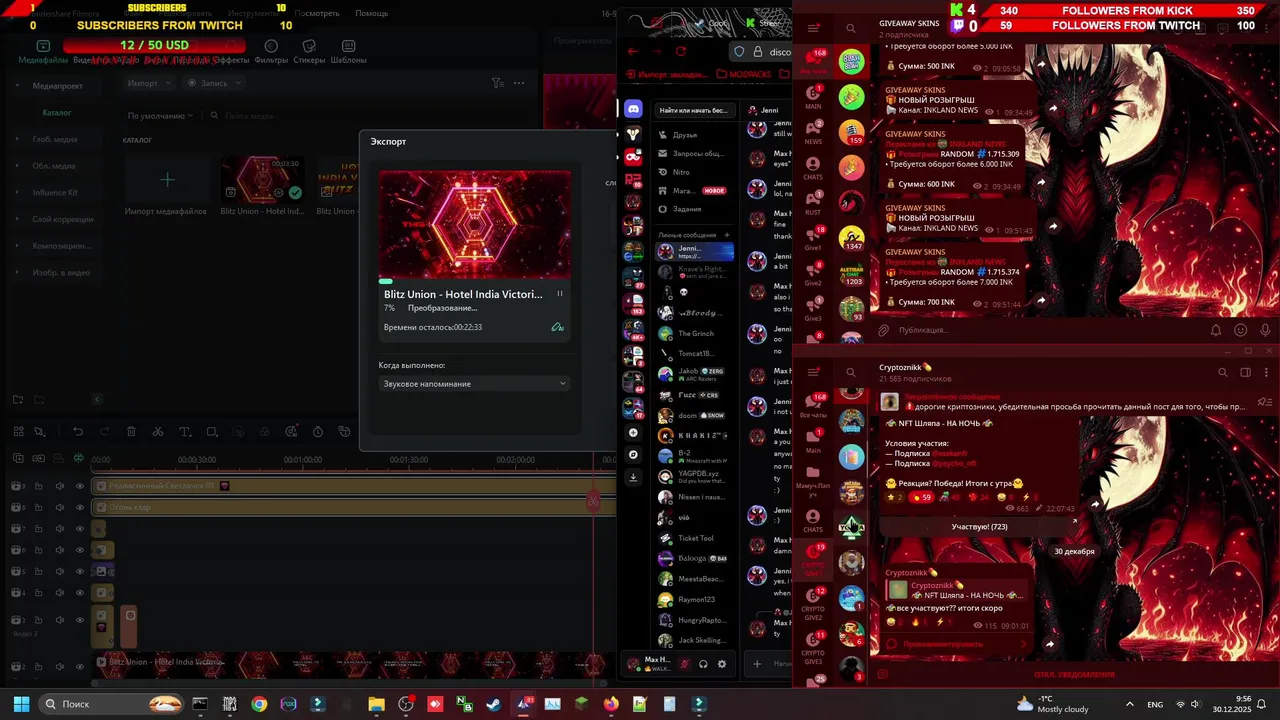Switch to the Медиафайлы tab
The image size is (1280, 720).
click(43, 52)
